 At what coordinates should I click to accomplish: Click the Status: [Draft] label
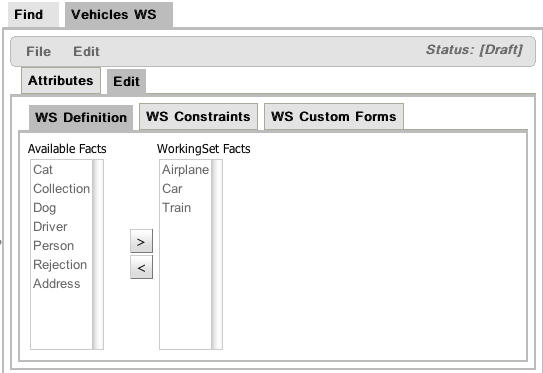[x=474, y=50]
